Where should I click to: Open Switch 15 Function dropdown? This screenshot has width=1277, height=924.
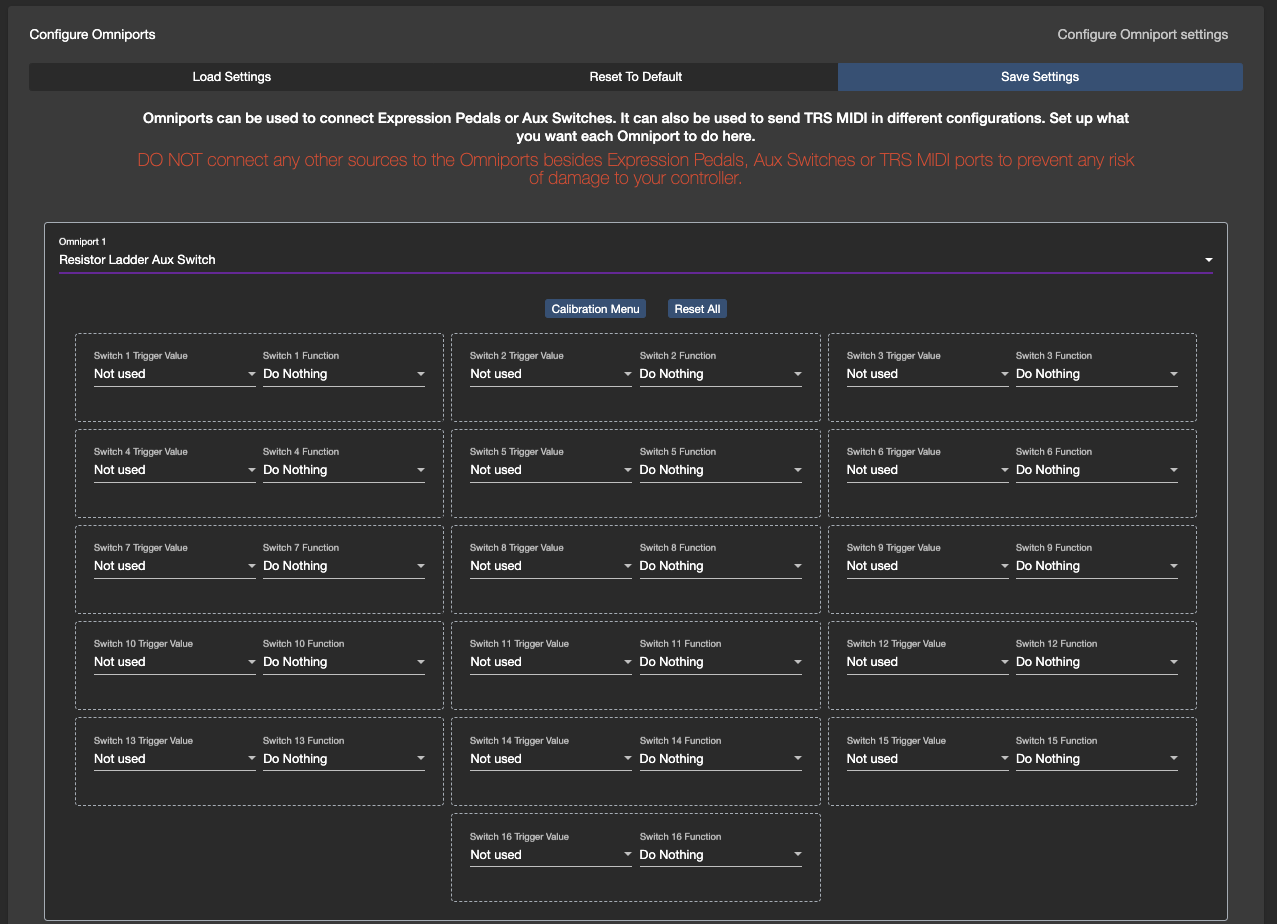tap(1096, 759)
